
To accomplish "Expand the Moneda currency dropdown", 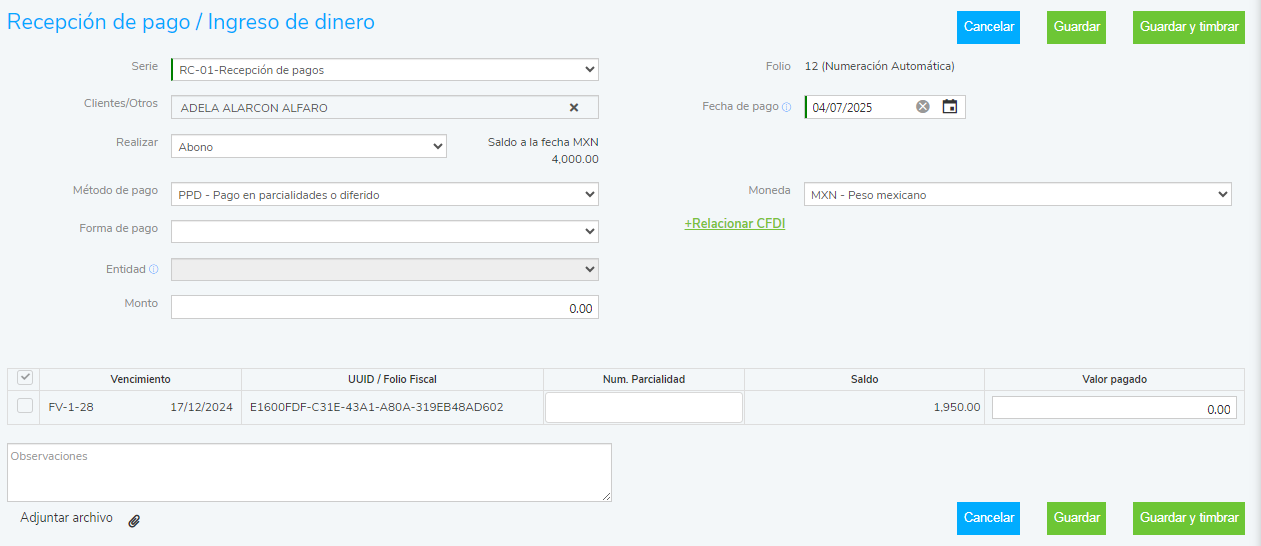I will tap(1018, 195).
